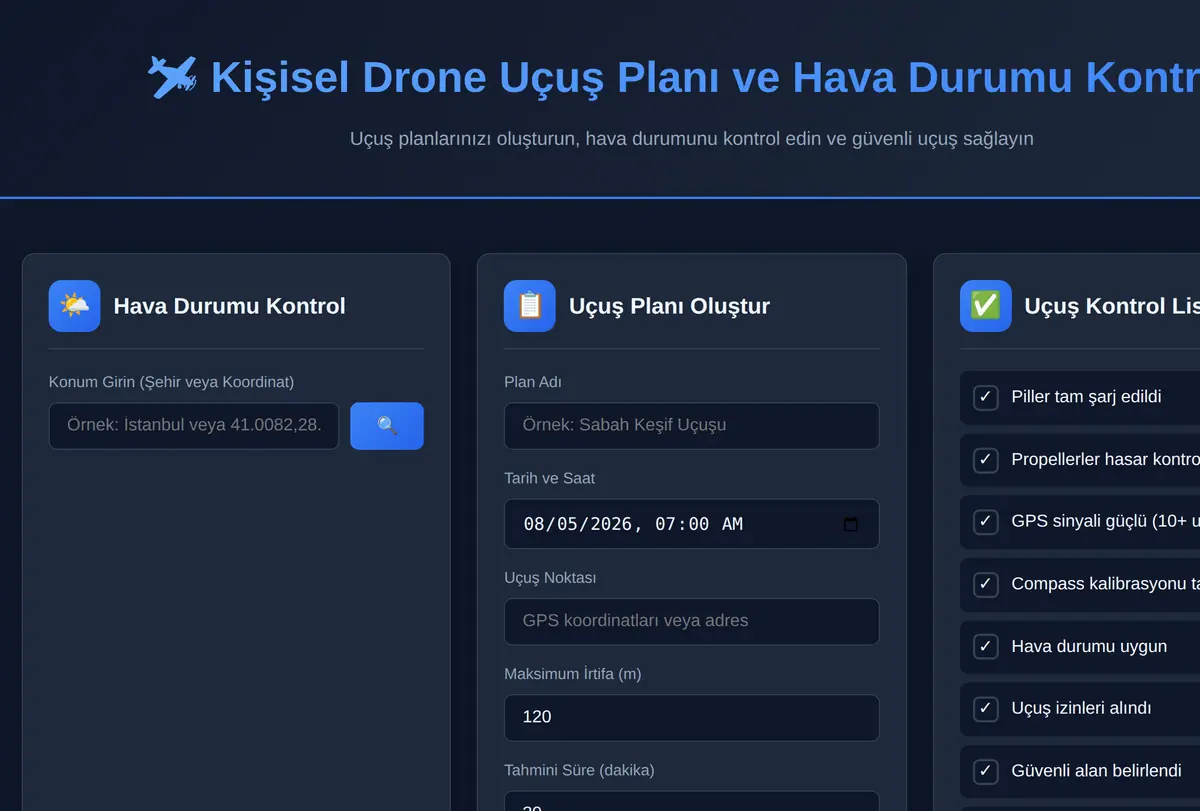1200x811 pixels.
Task: Click the 'Tahmini Süre (dakika)' label
Action: [x=580, y=770]
